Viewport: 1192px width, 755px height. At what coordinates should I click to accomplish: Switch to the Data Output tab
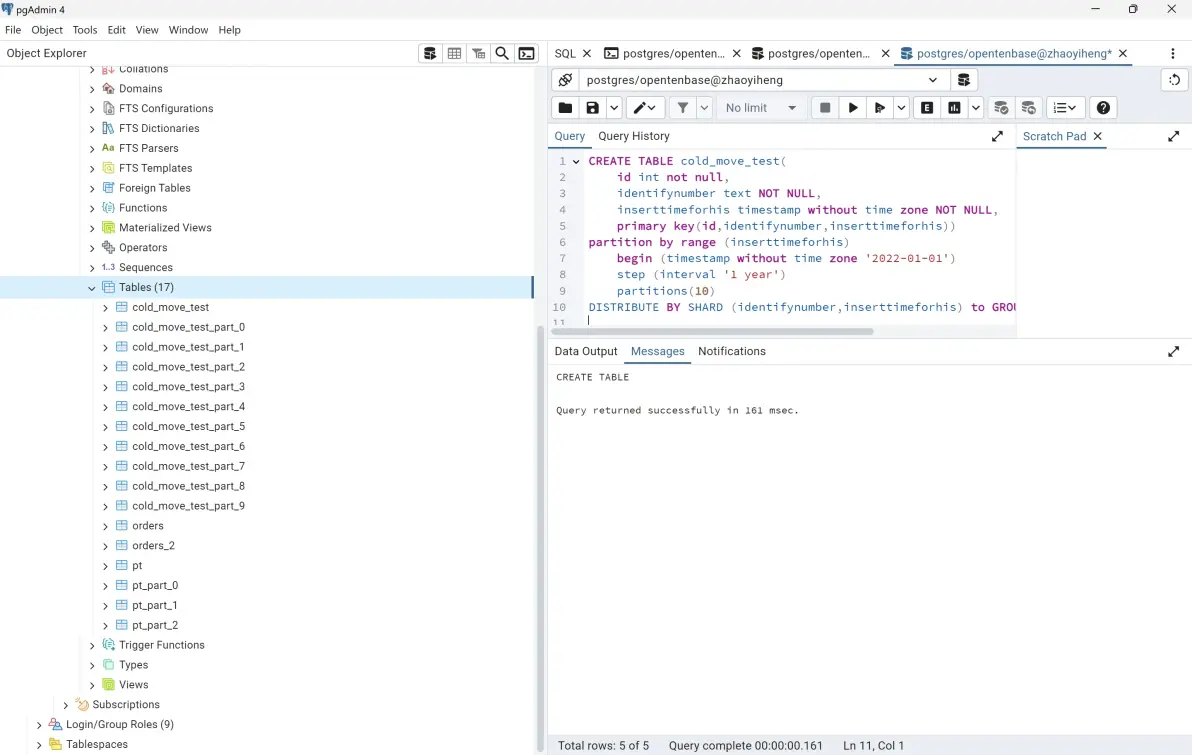pyautogui.click(x=585, y=351)
